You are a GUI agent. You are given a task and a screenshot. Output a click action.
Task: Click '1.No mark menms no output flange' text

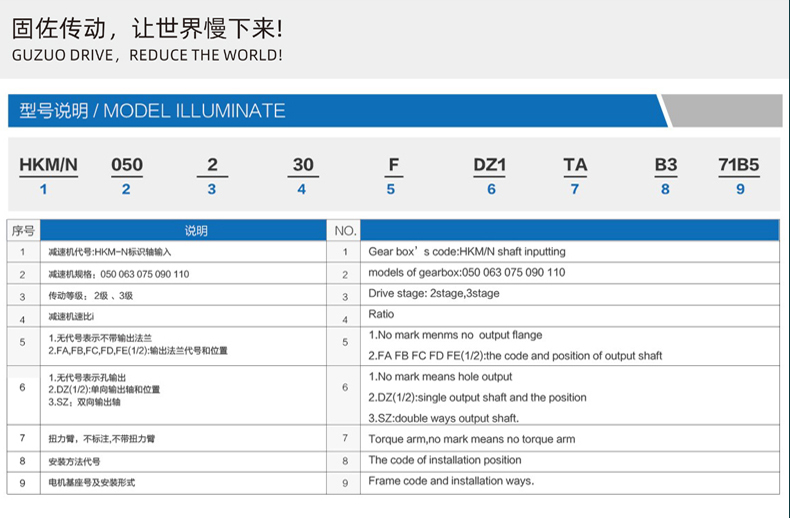pyautogui.click(x=455, y=335)
